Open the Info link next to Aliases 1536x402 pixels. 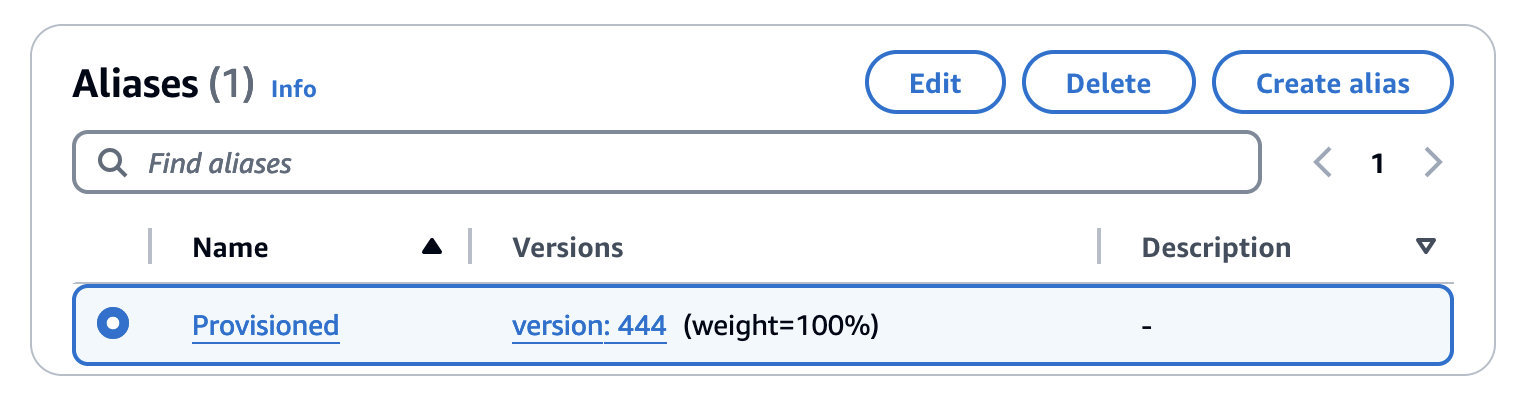293,89
